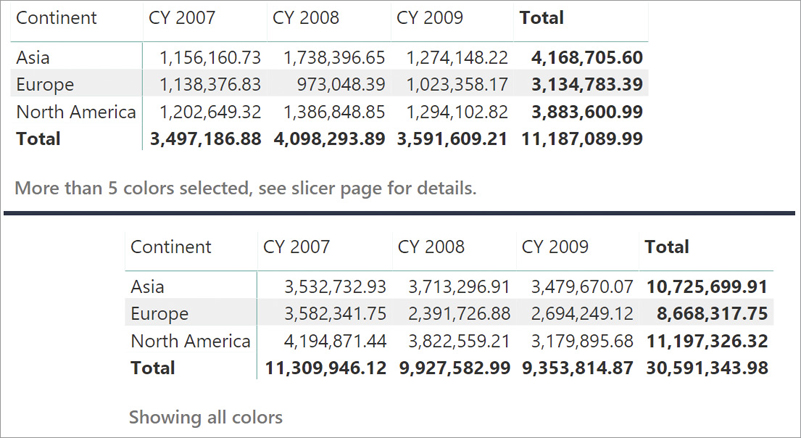Click the value 2,694,249.12

click(582, 313)
